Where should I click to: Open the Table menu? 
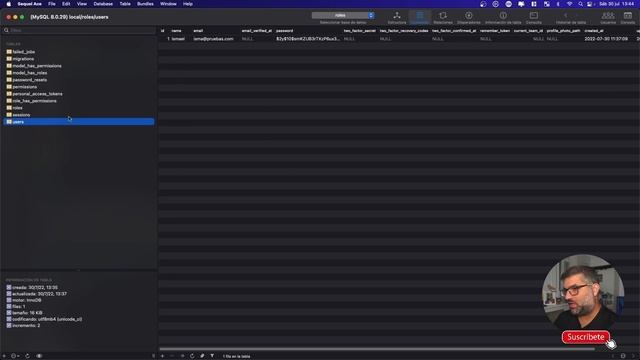click(x=125, y=4)
